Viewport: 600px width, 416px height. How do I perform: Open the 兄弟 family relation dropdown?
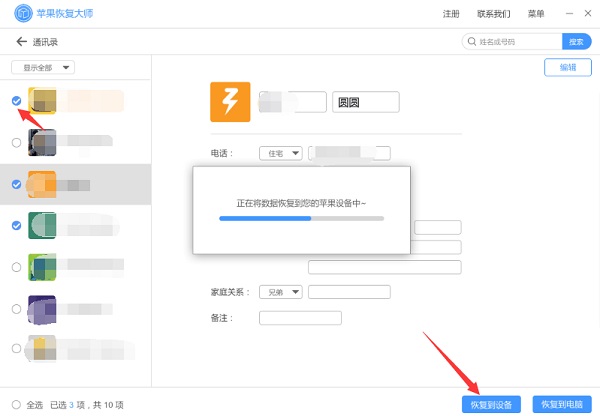coord(281,292)
